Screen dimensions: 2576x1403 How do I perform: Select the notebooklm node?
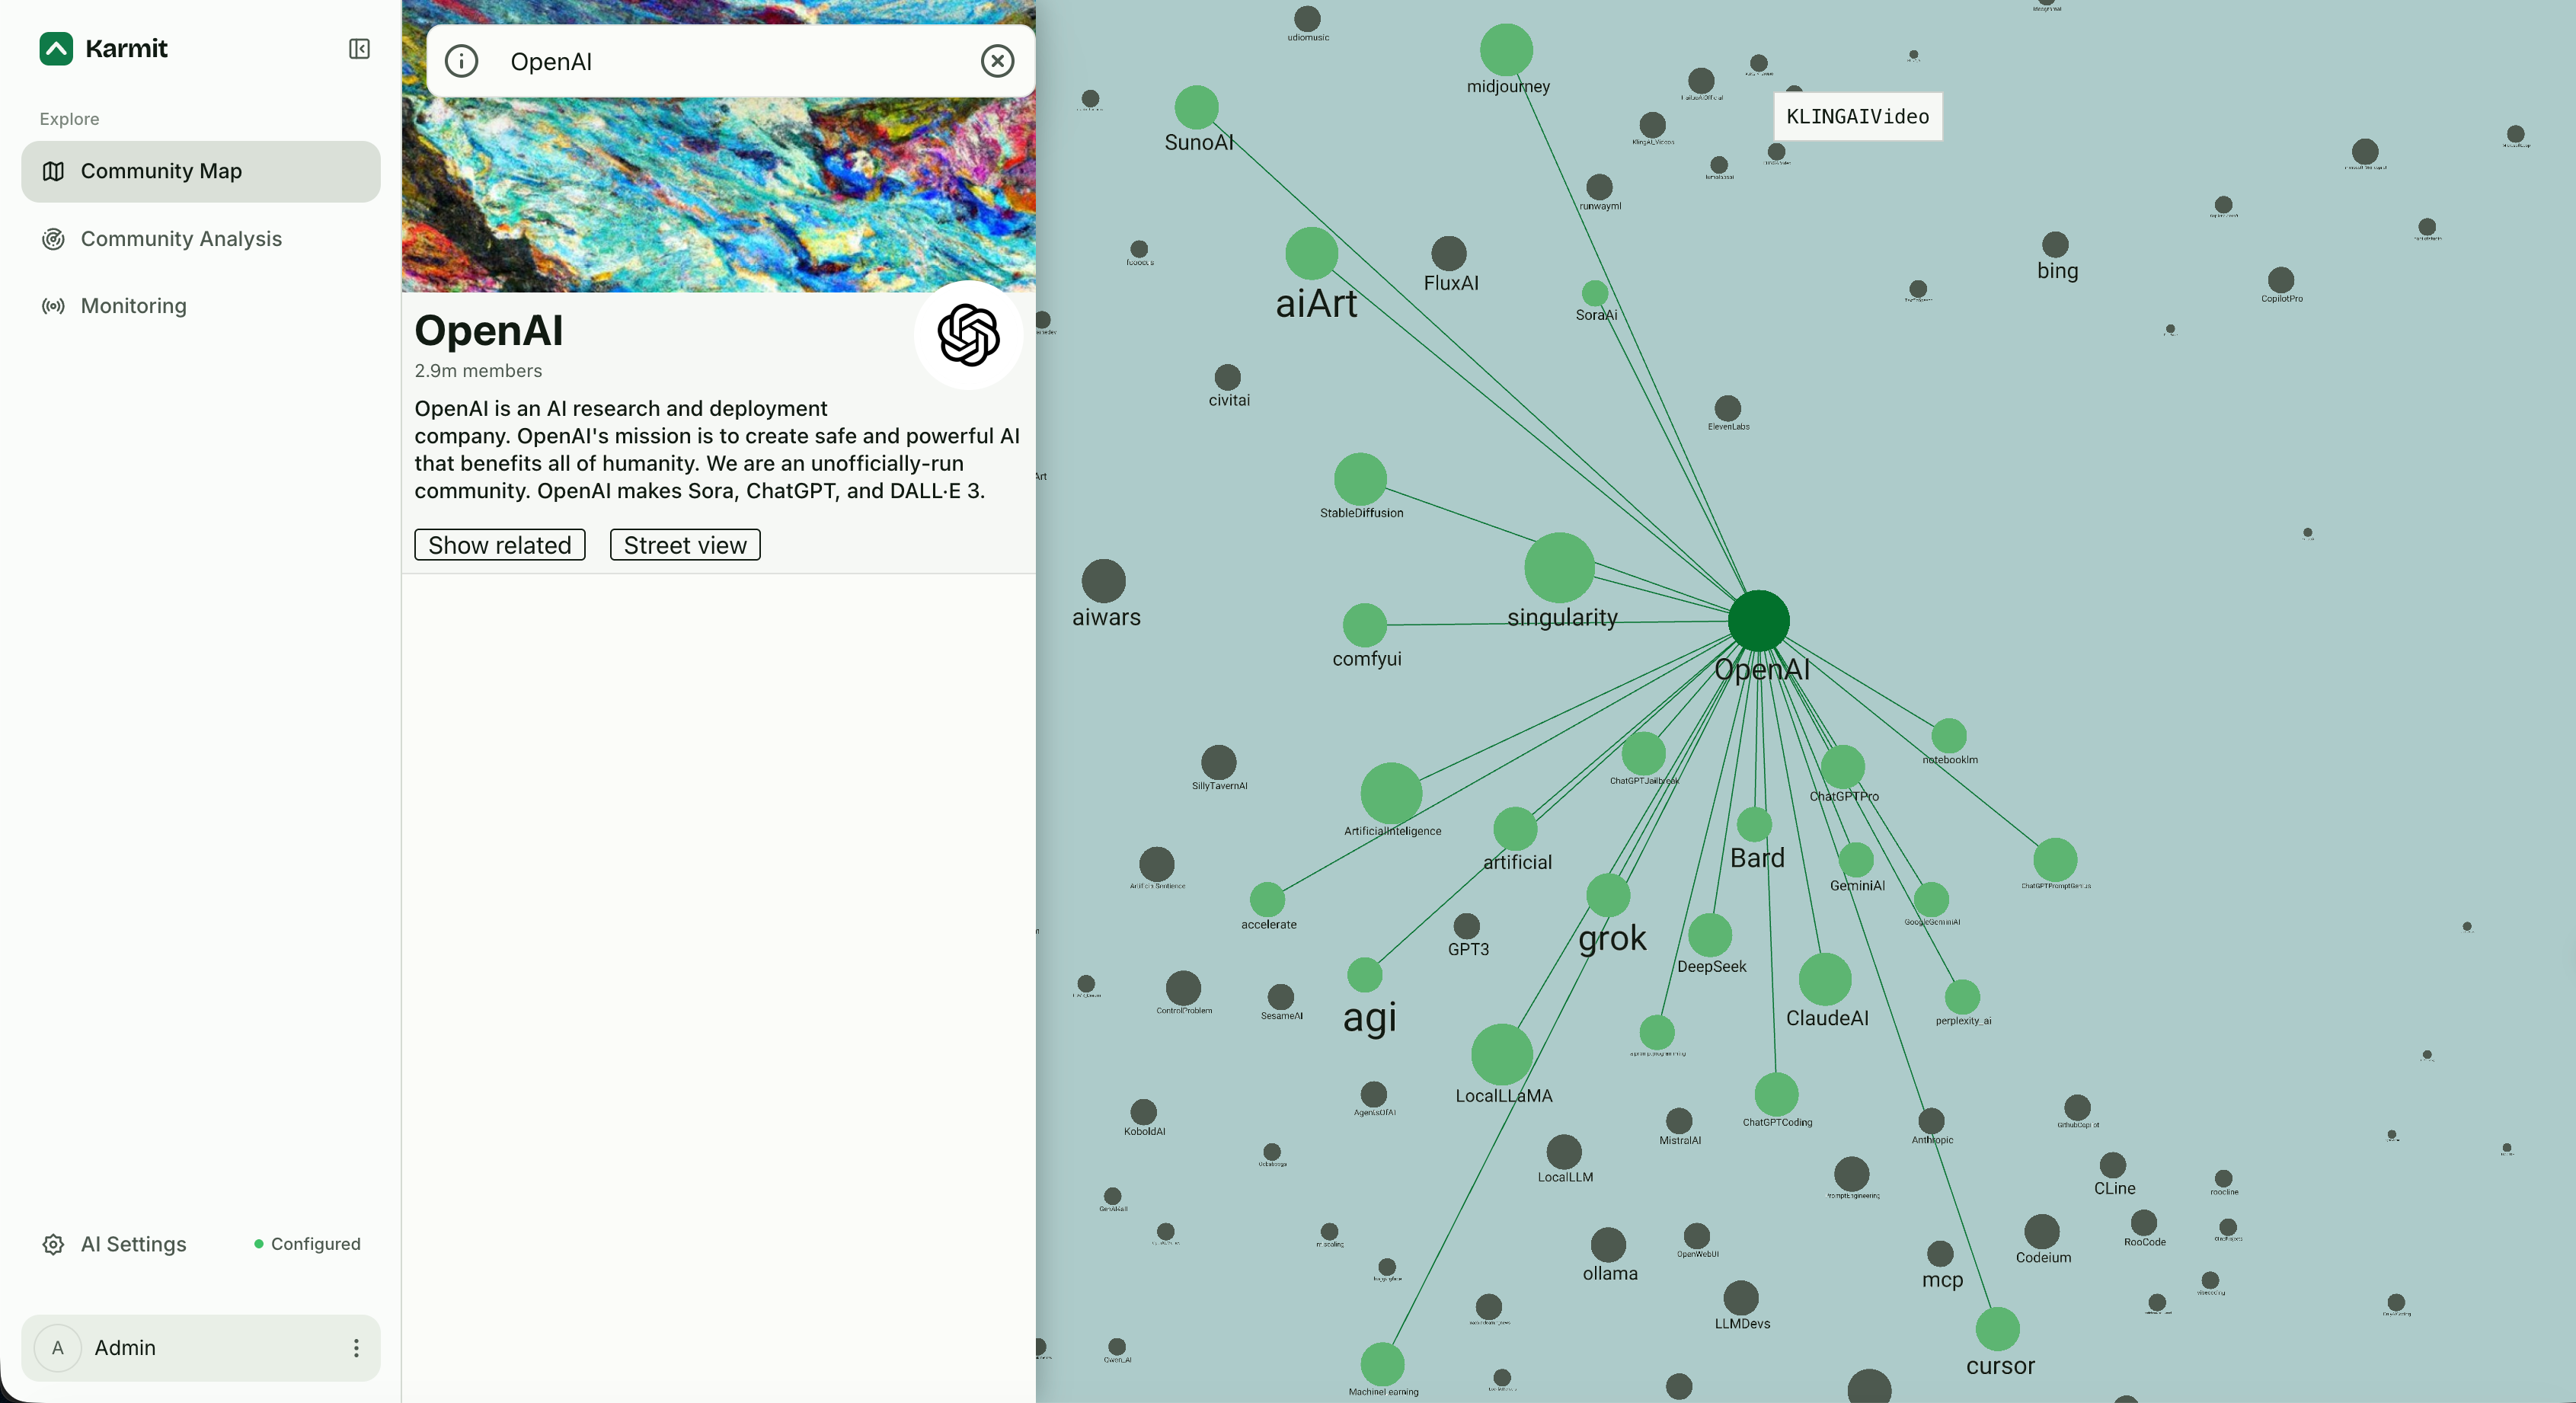point(1949,736)
